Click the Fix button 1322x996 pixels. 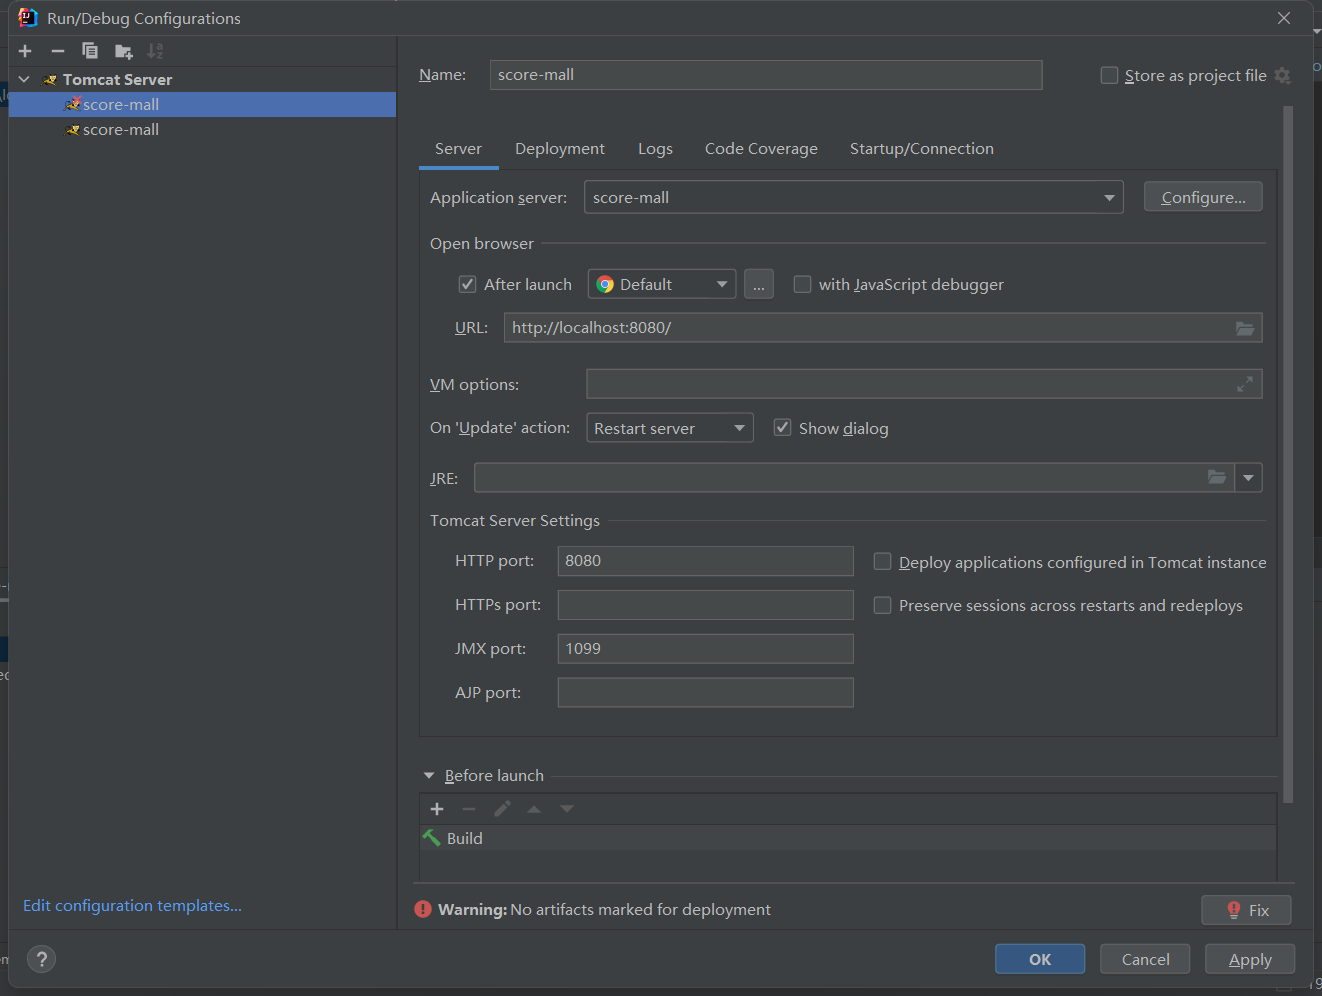tap(1246, 910)
